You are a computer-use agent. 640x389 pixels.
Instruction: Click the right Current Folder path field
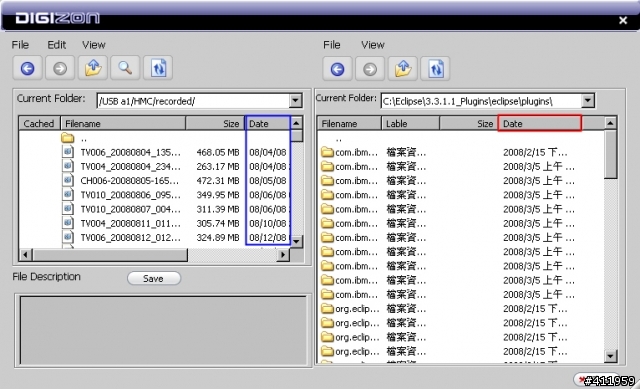coord(481,101)
